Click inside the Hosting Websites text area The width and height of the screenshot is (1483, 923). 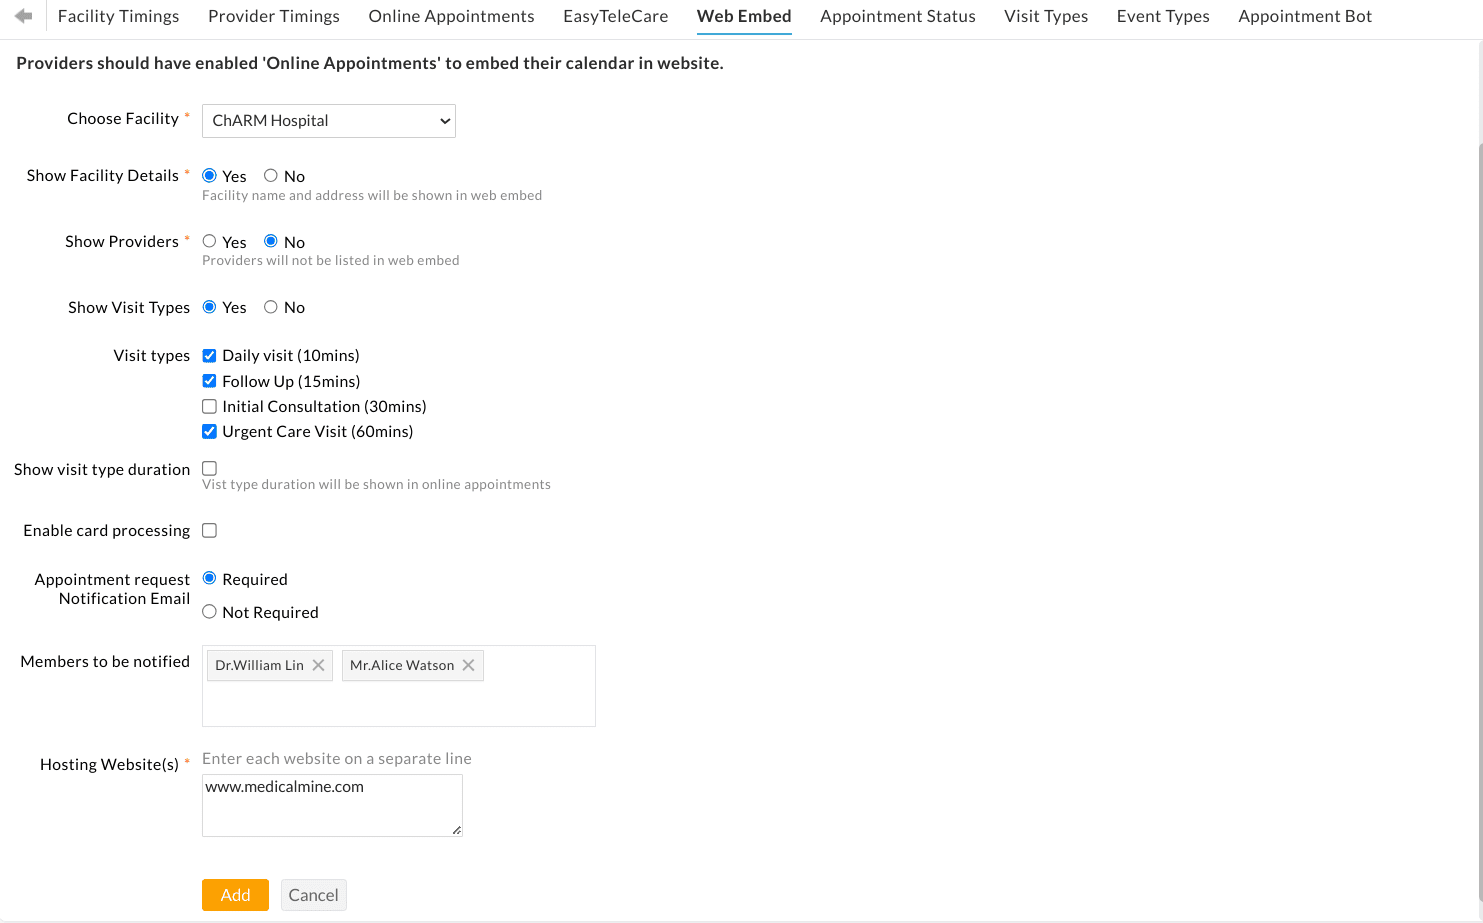331,805
